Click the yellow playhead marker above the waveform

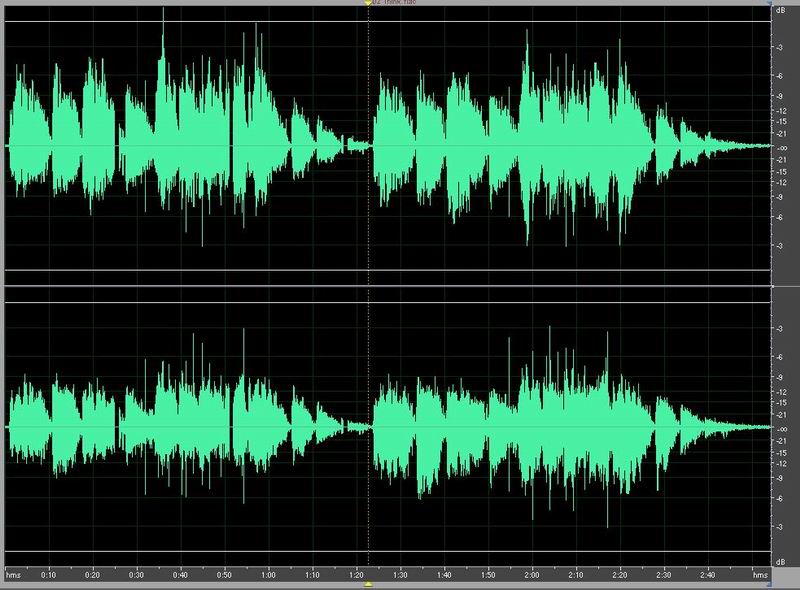pos(368,3)
